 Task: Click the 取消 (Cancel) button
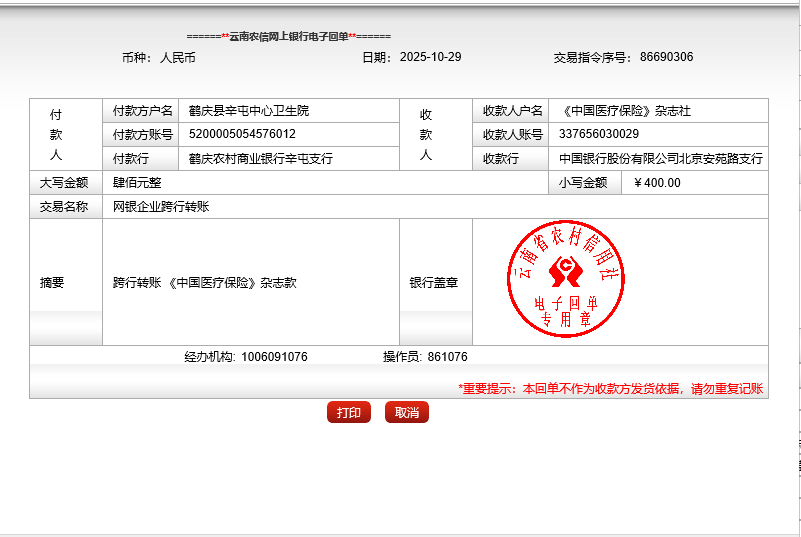pyautogui.click(x=406, y=413)
